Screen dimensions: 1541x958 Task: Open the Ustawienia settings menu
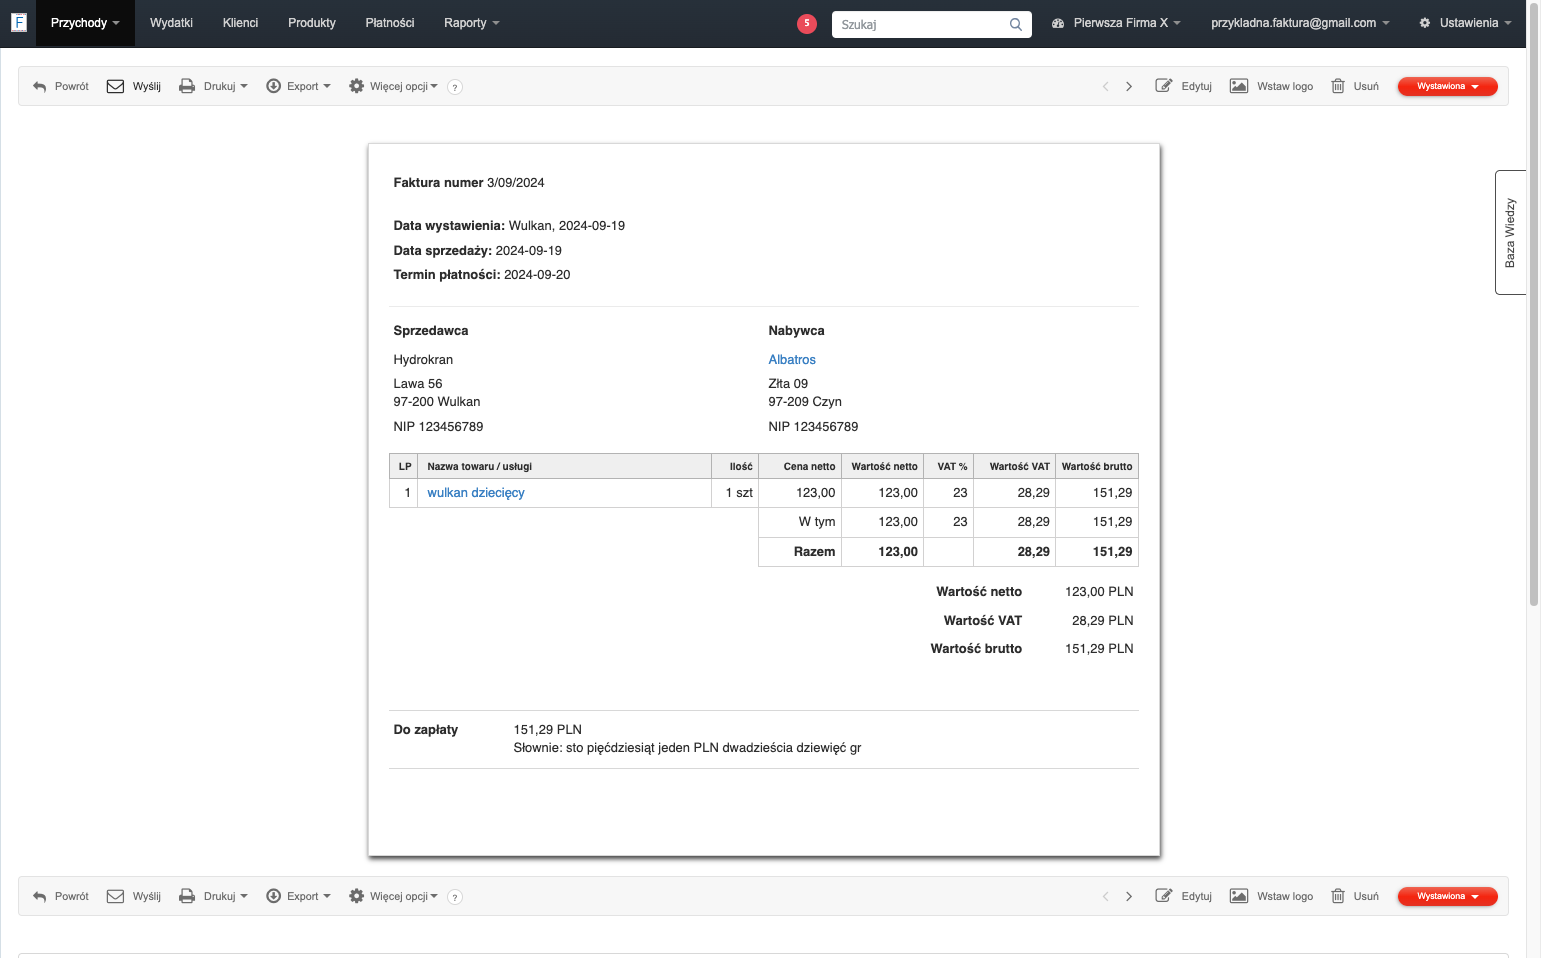(1465, 23)
